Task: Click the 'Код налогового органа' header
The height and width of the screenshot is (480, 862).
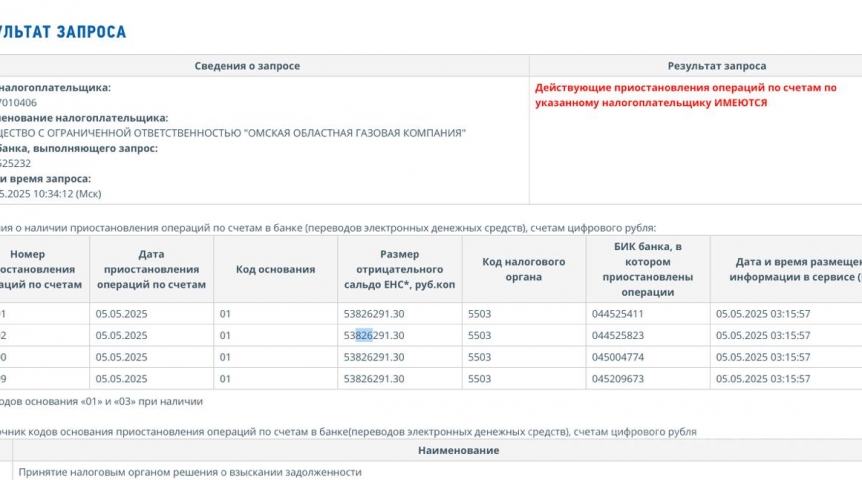Action: pos(523,269)
